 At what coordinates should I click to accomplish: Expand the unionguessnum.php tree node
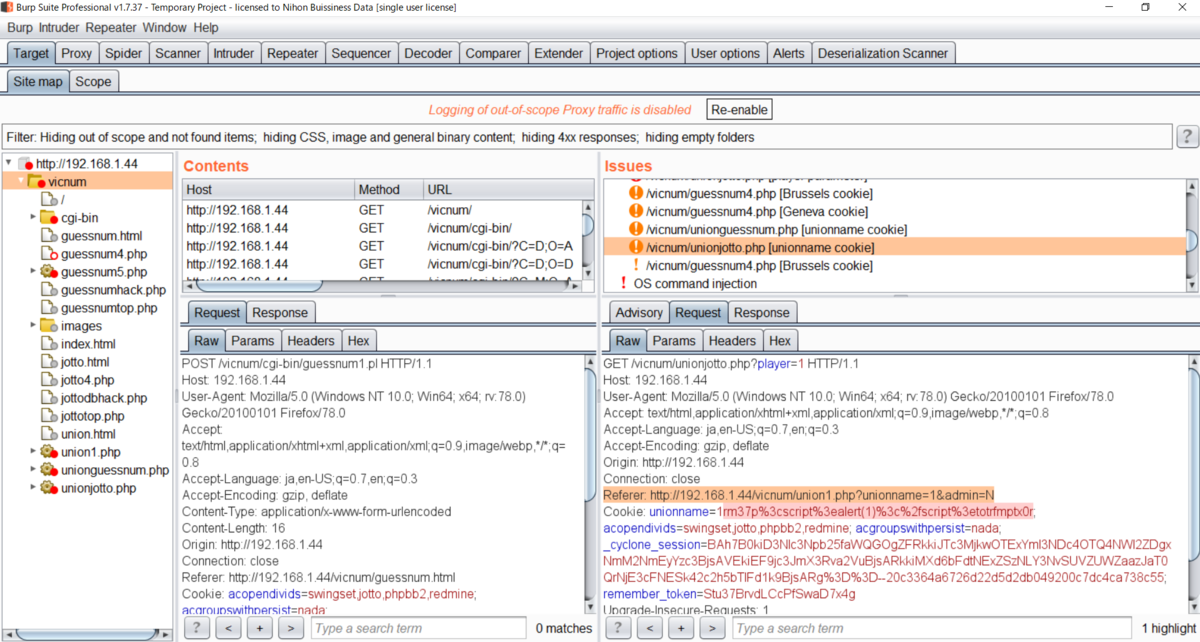tap(33, 470)
